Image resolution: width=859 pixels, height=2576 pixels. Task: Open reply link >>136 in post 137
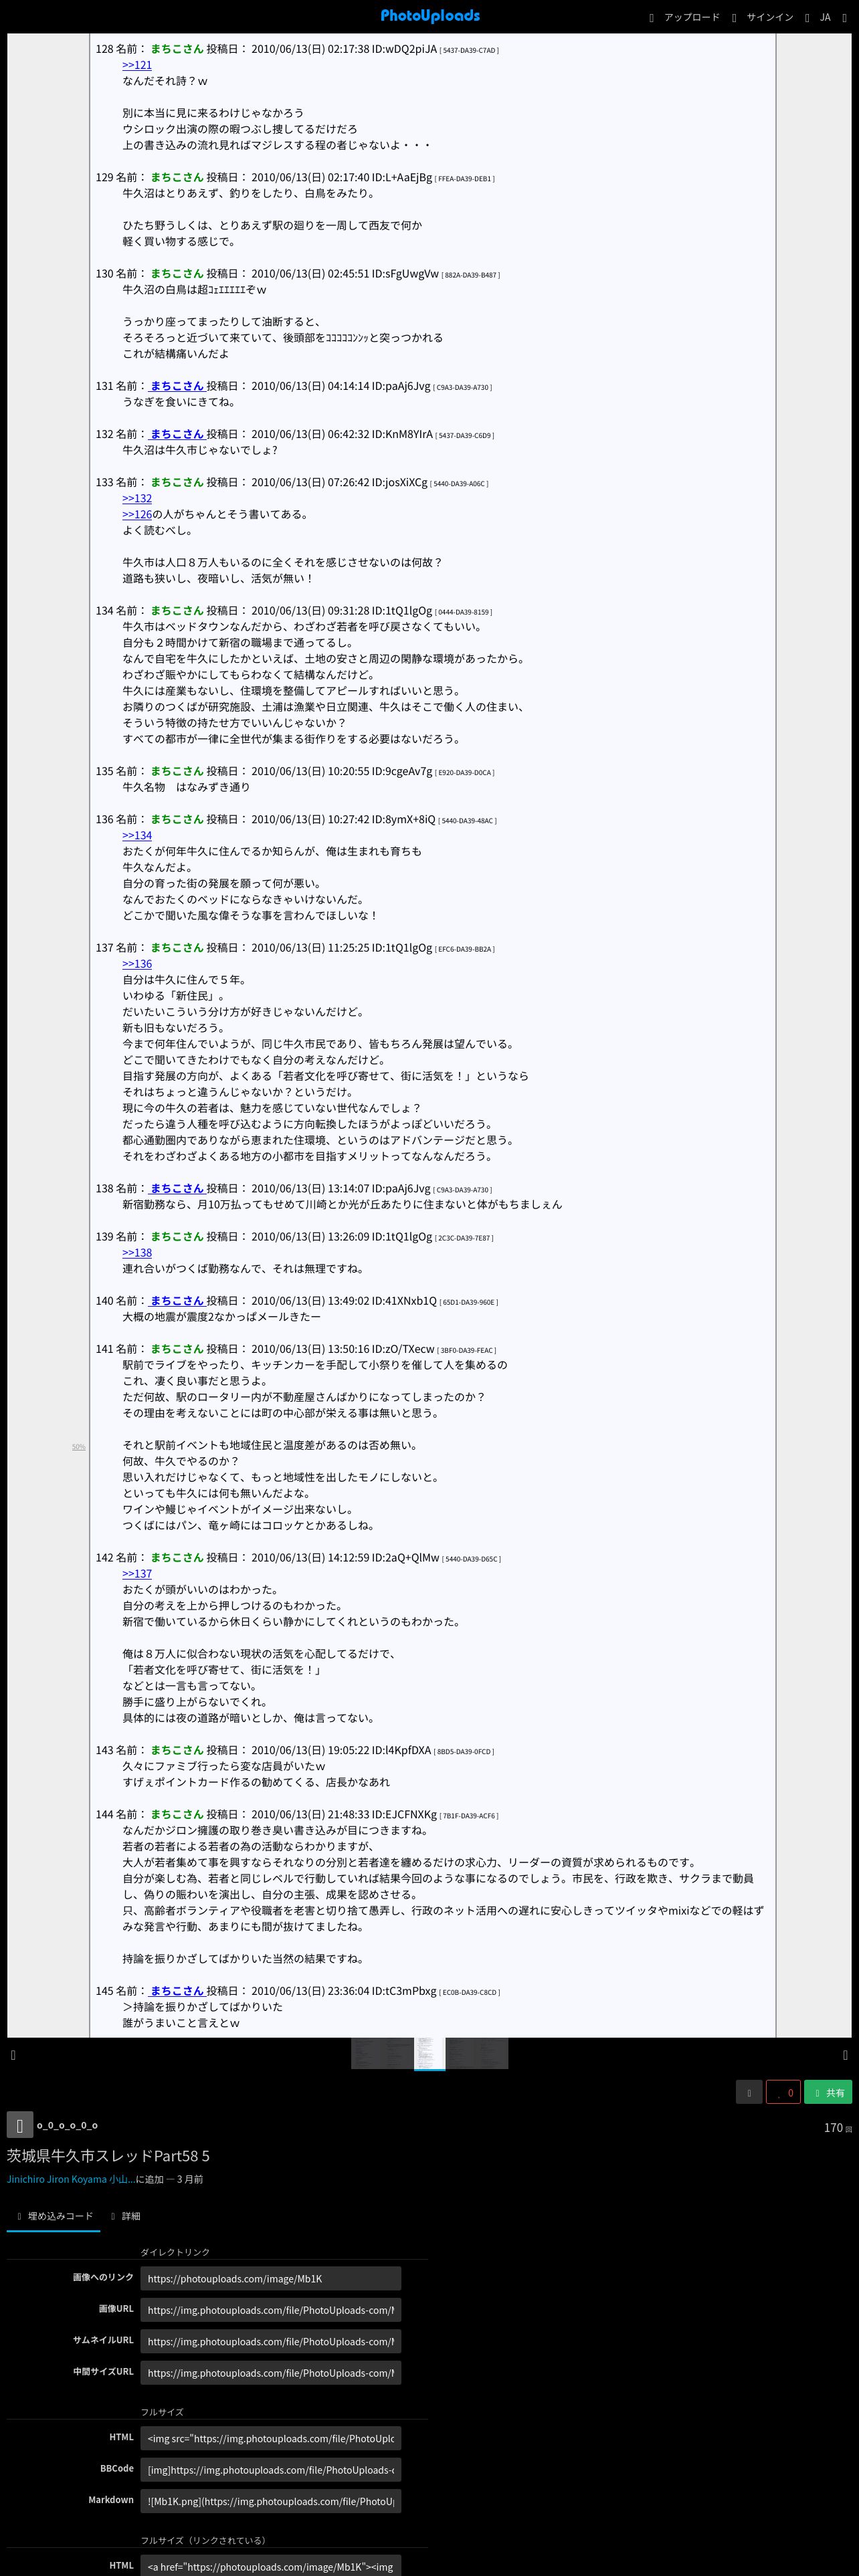coord(137,964)
